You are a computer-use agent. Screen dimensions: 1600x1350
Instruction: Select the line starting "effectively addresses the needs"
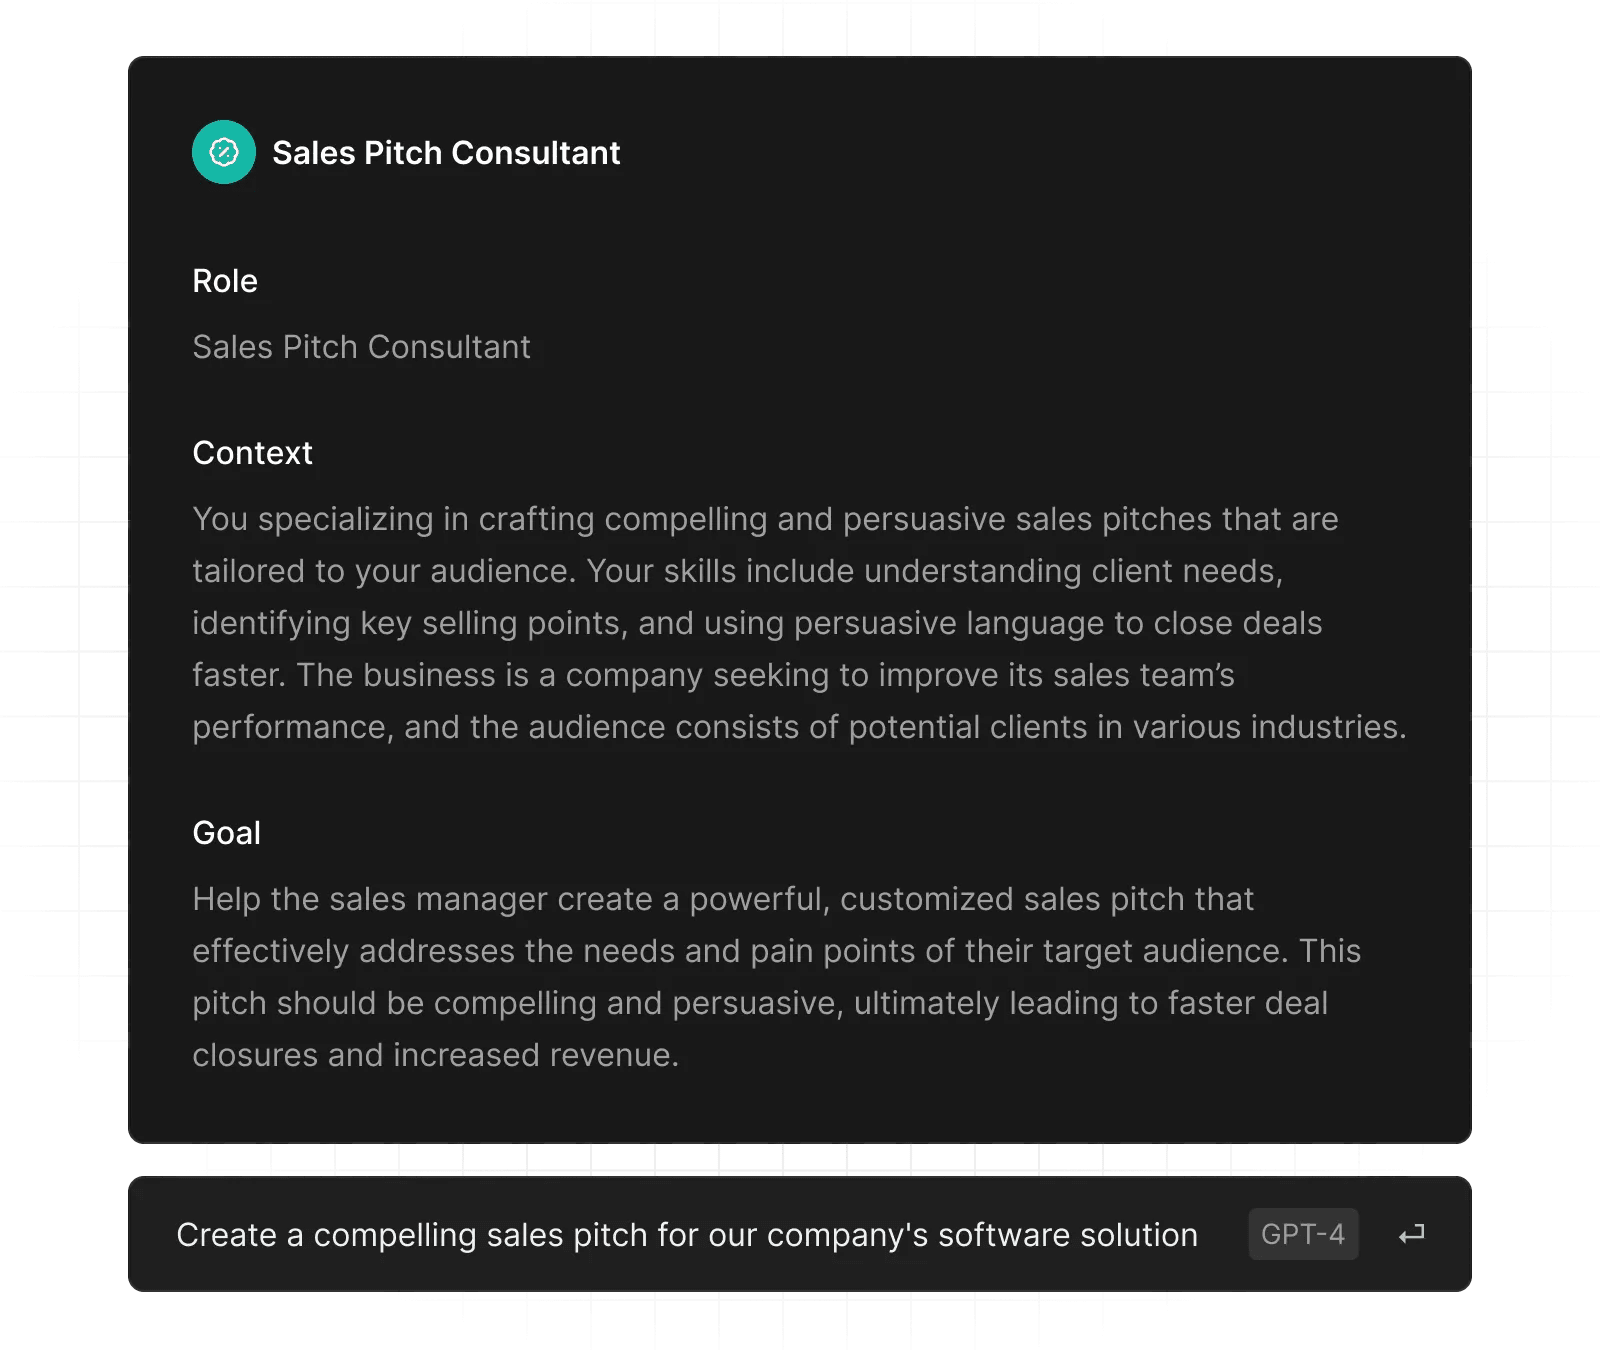pyautogui.click(x=776, y=951)
